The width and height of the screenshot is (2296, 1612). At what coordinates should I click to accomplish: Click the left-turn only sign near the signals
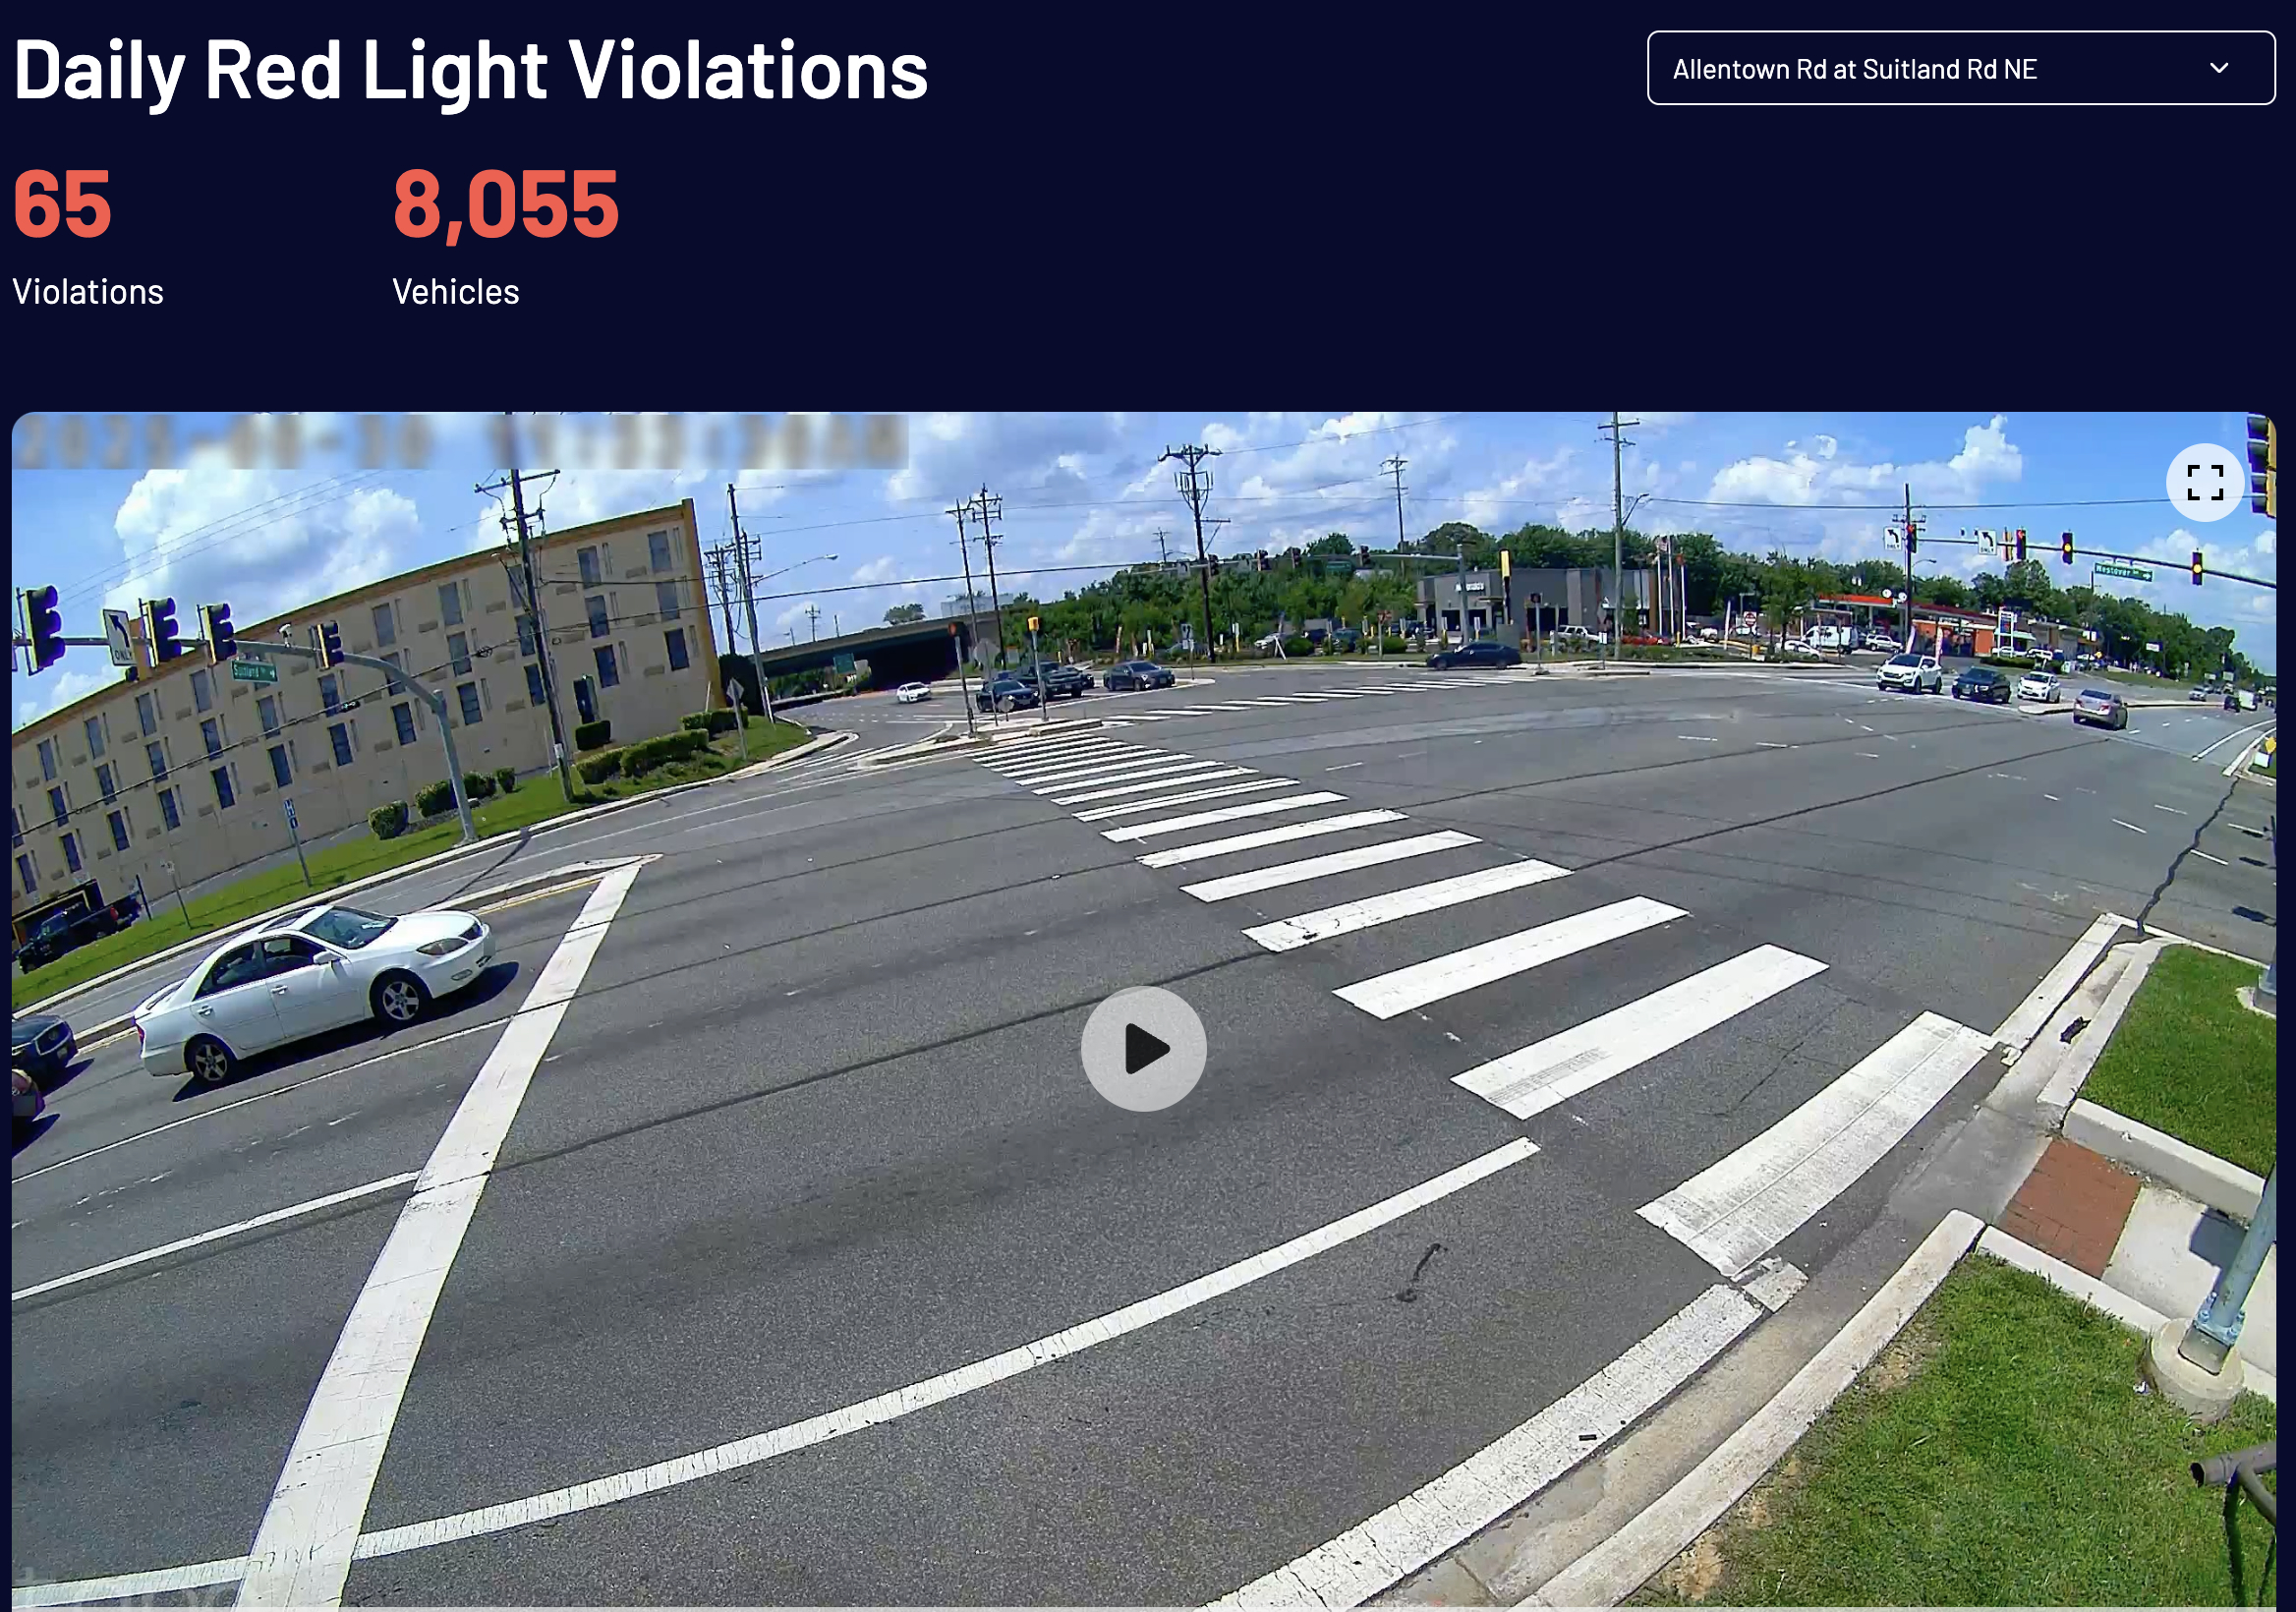point(119,636)
